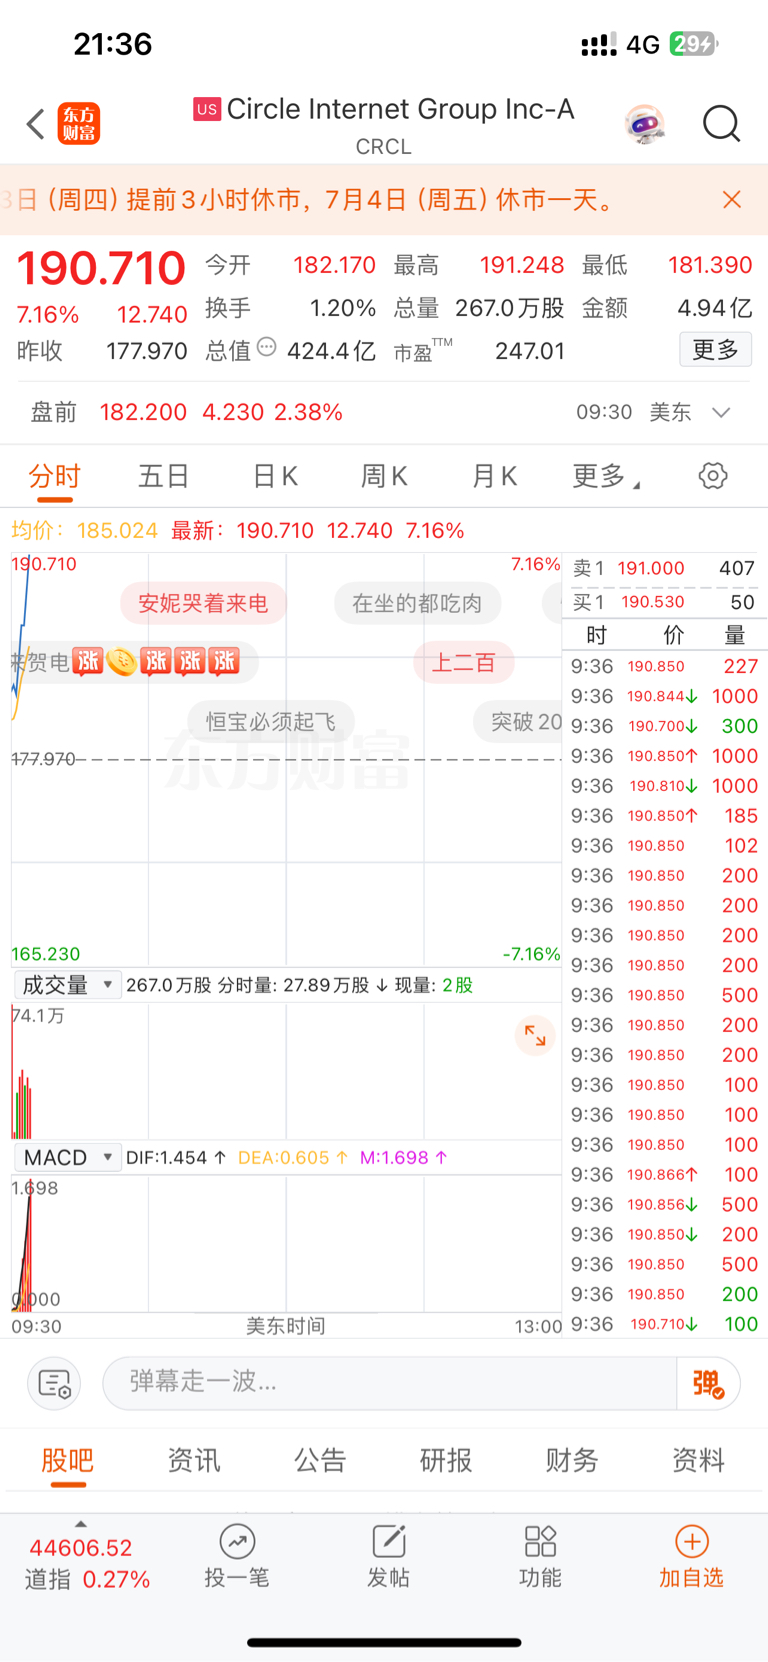The image size is (768, 1662).
Task: Tap the 道指 index ticker
Action: [86, 1562]
